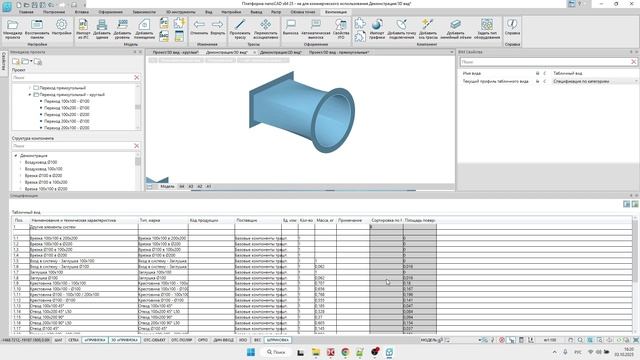Open Windows Start button on taskbar

point(251,352)
